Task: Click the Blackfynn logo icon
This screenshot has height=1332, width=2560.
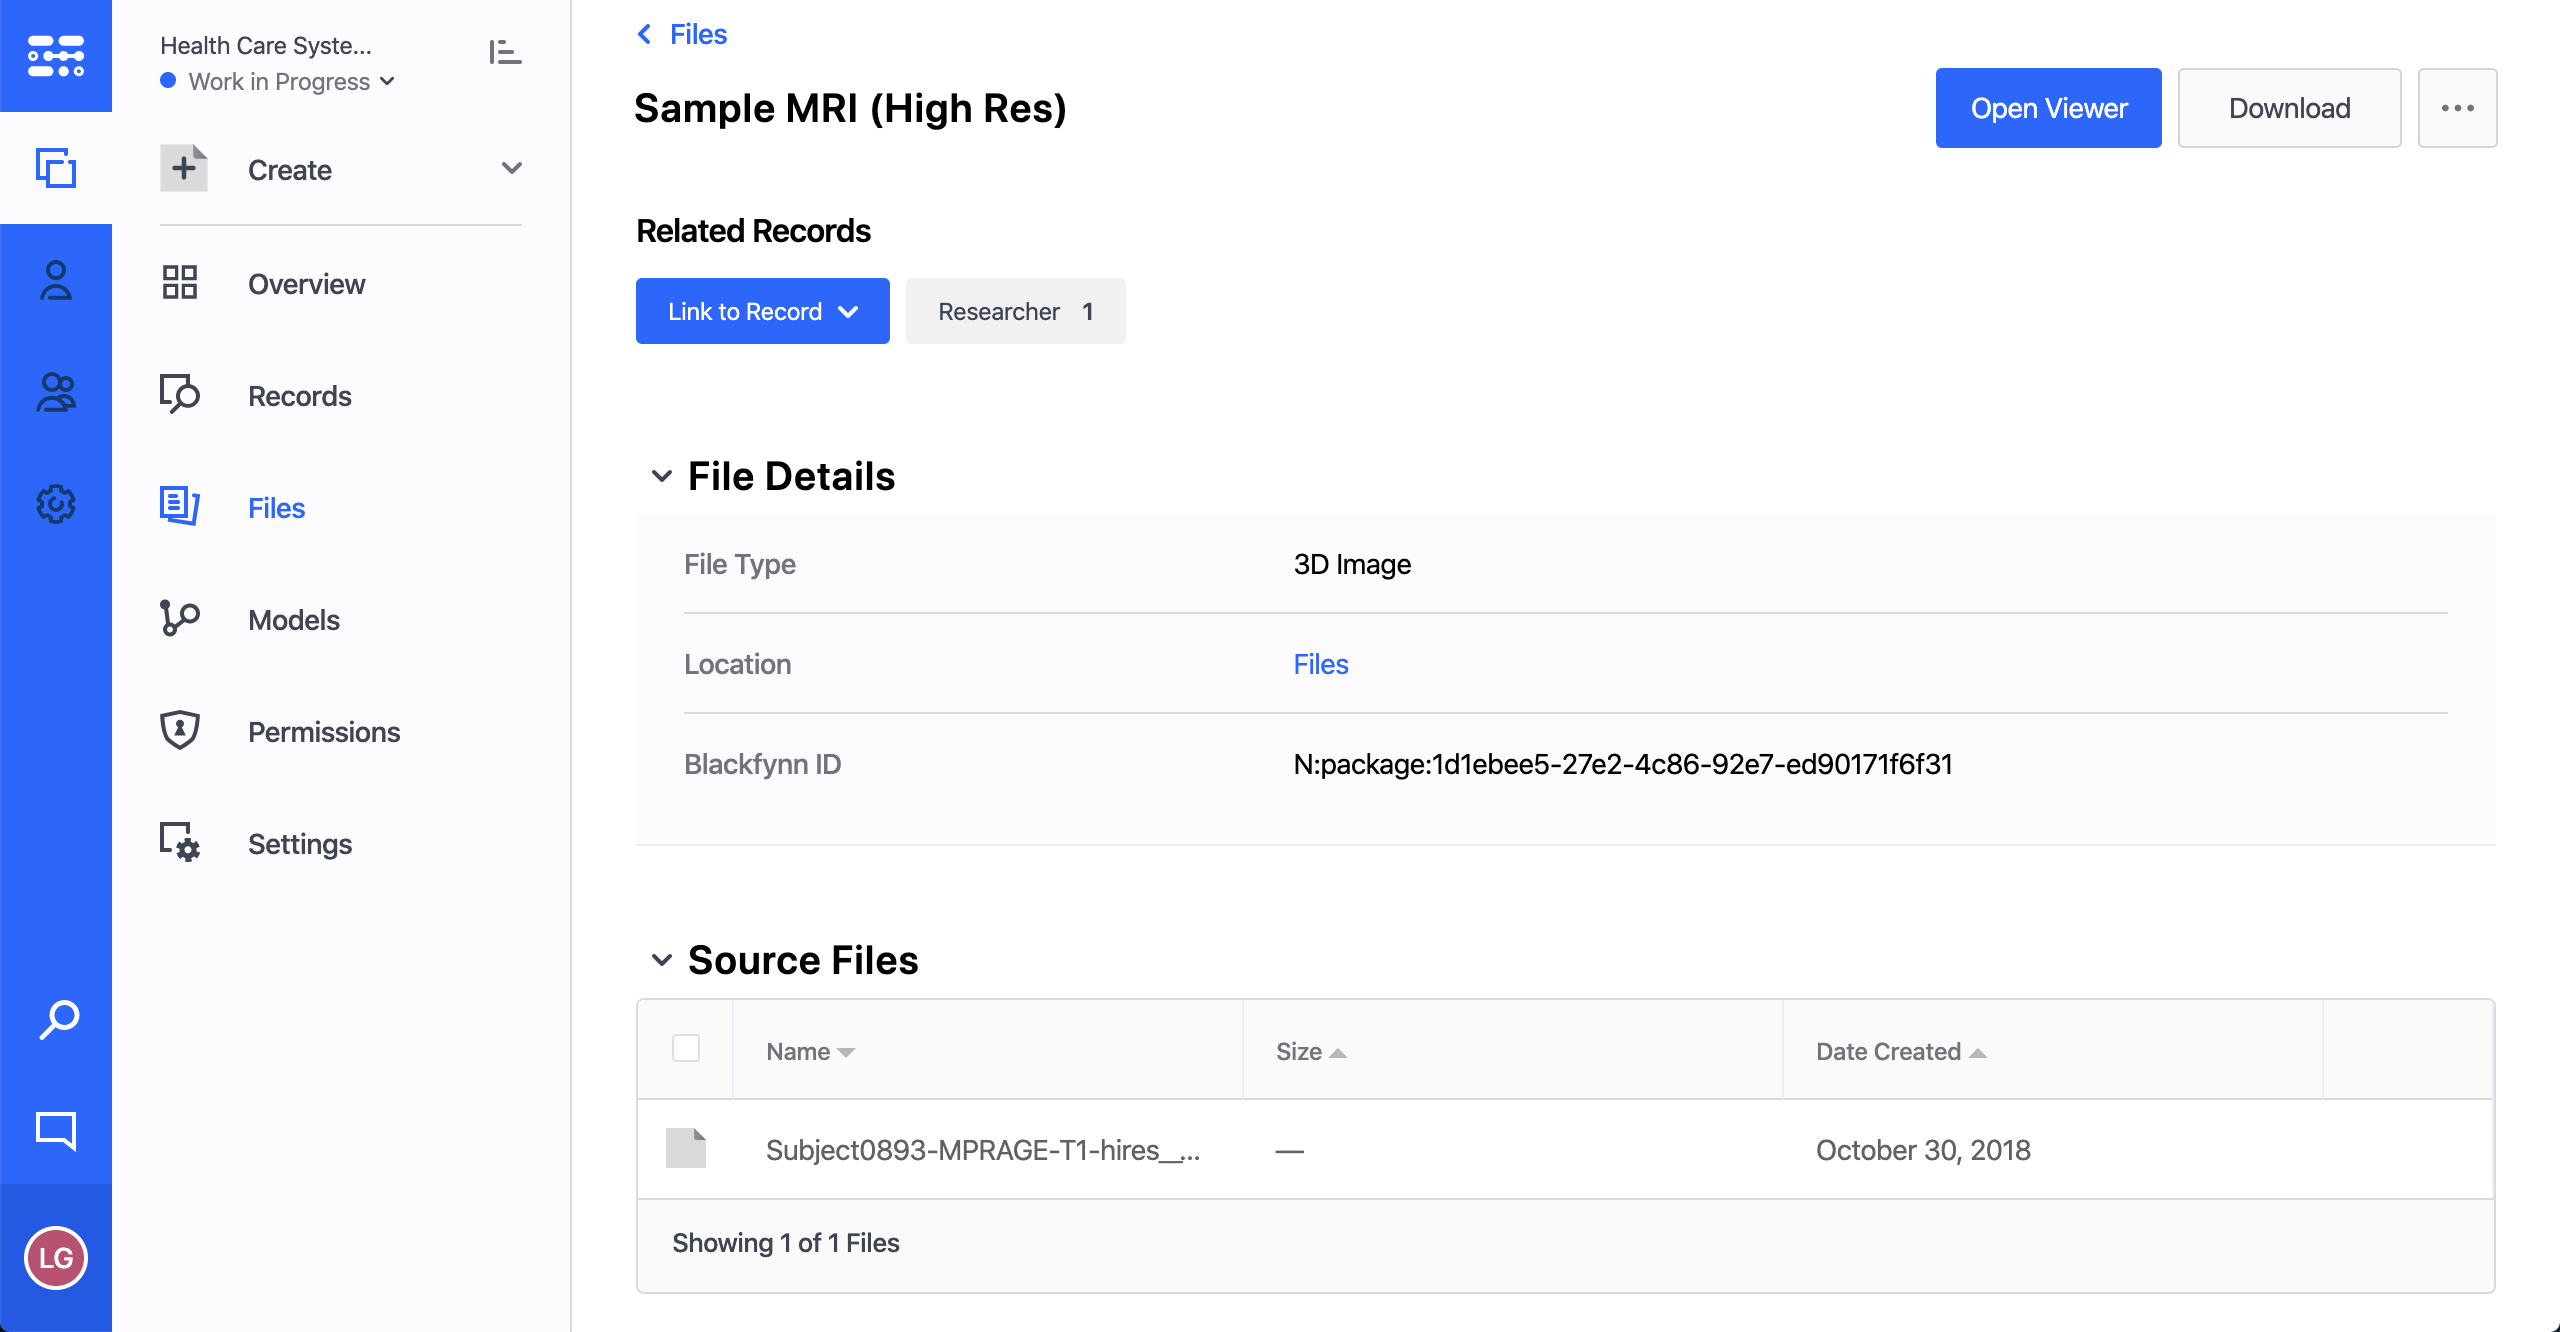Action: point(56,56)
